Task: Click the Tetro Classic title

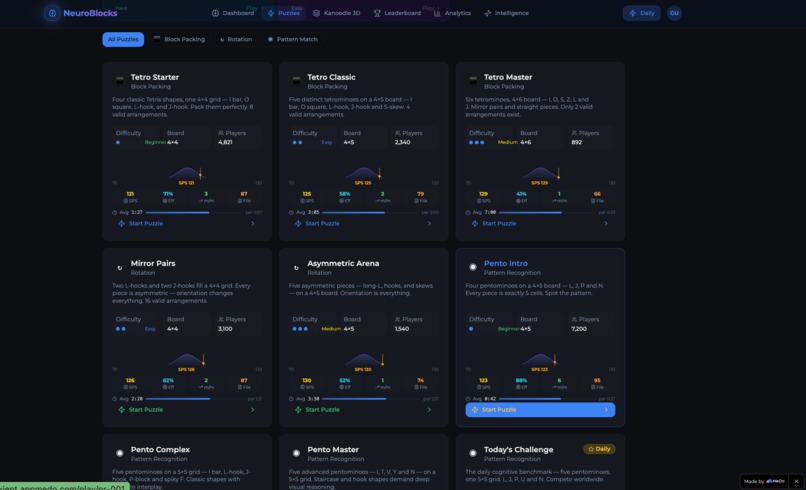Action: coord(332,77)
